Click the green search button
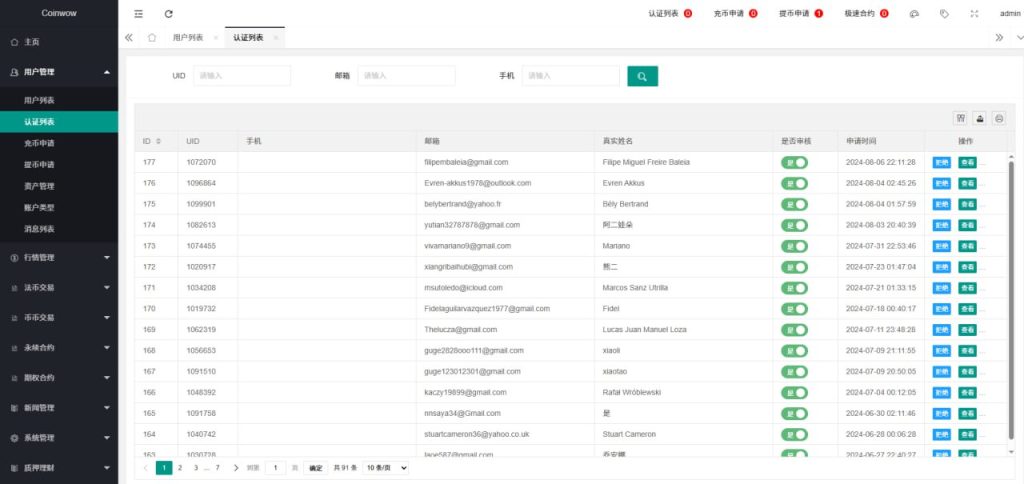 pyautogui.click(x=642, y=76)
